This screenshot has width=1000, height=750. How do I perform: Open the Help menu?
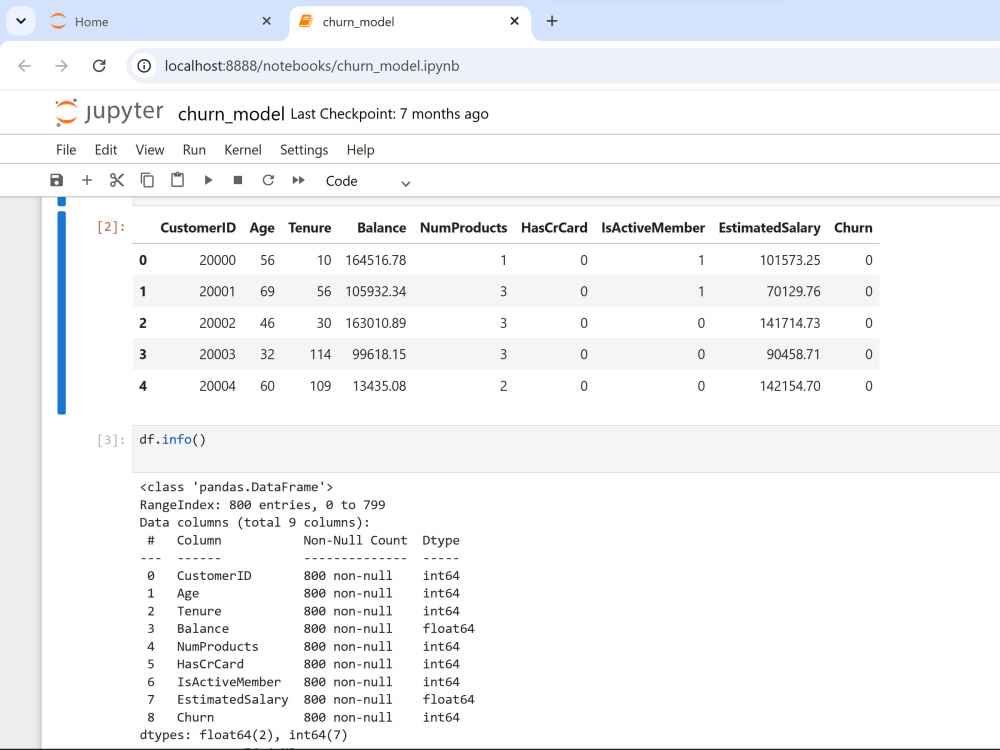pos(360,150)
